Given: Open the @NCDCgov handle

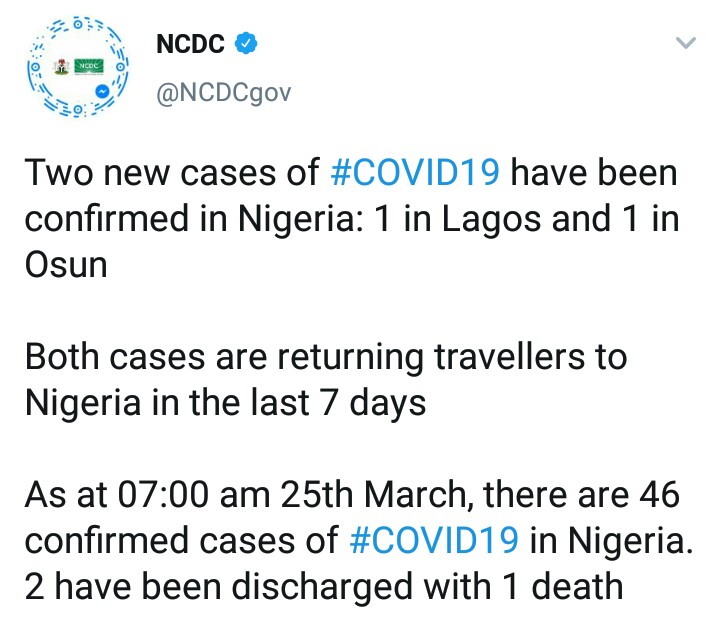Looking at the screenshot, I should tap(224, 93).
